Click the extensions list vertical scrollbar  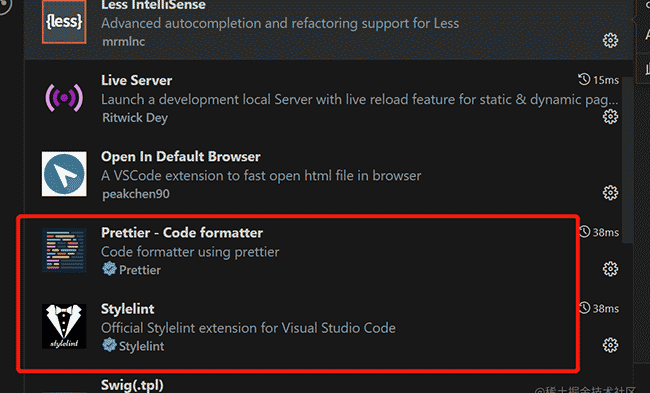tap(628, 160)
